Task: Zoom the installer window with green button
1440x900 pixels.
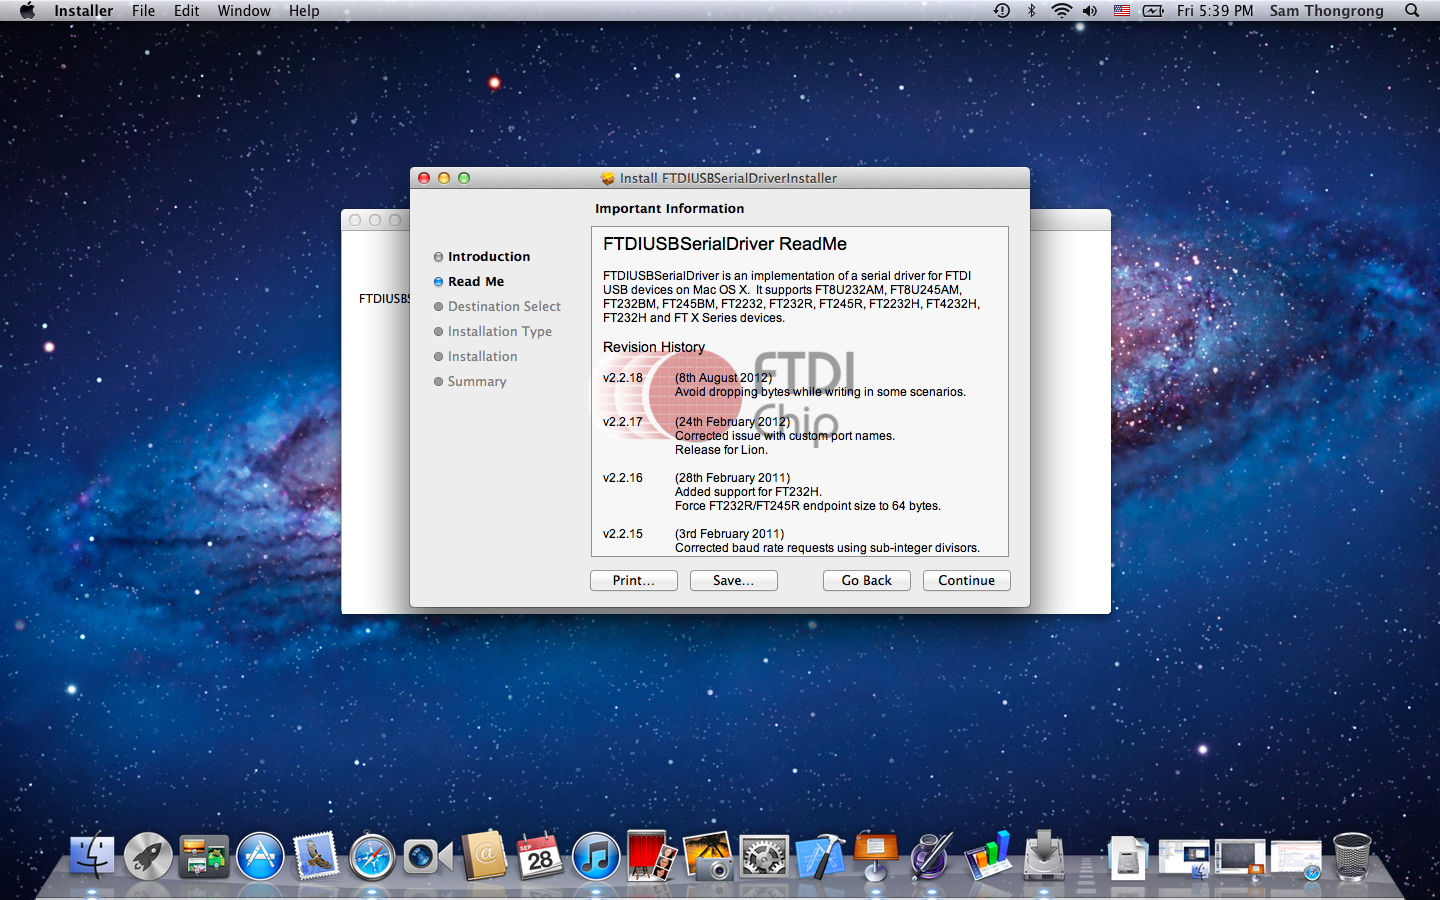Action: click(x=464, y=178)
